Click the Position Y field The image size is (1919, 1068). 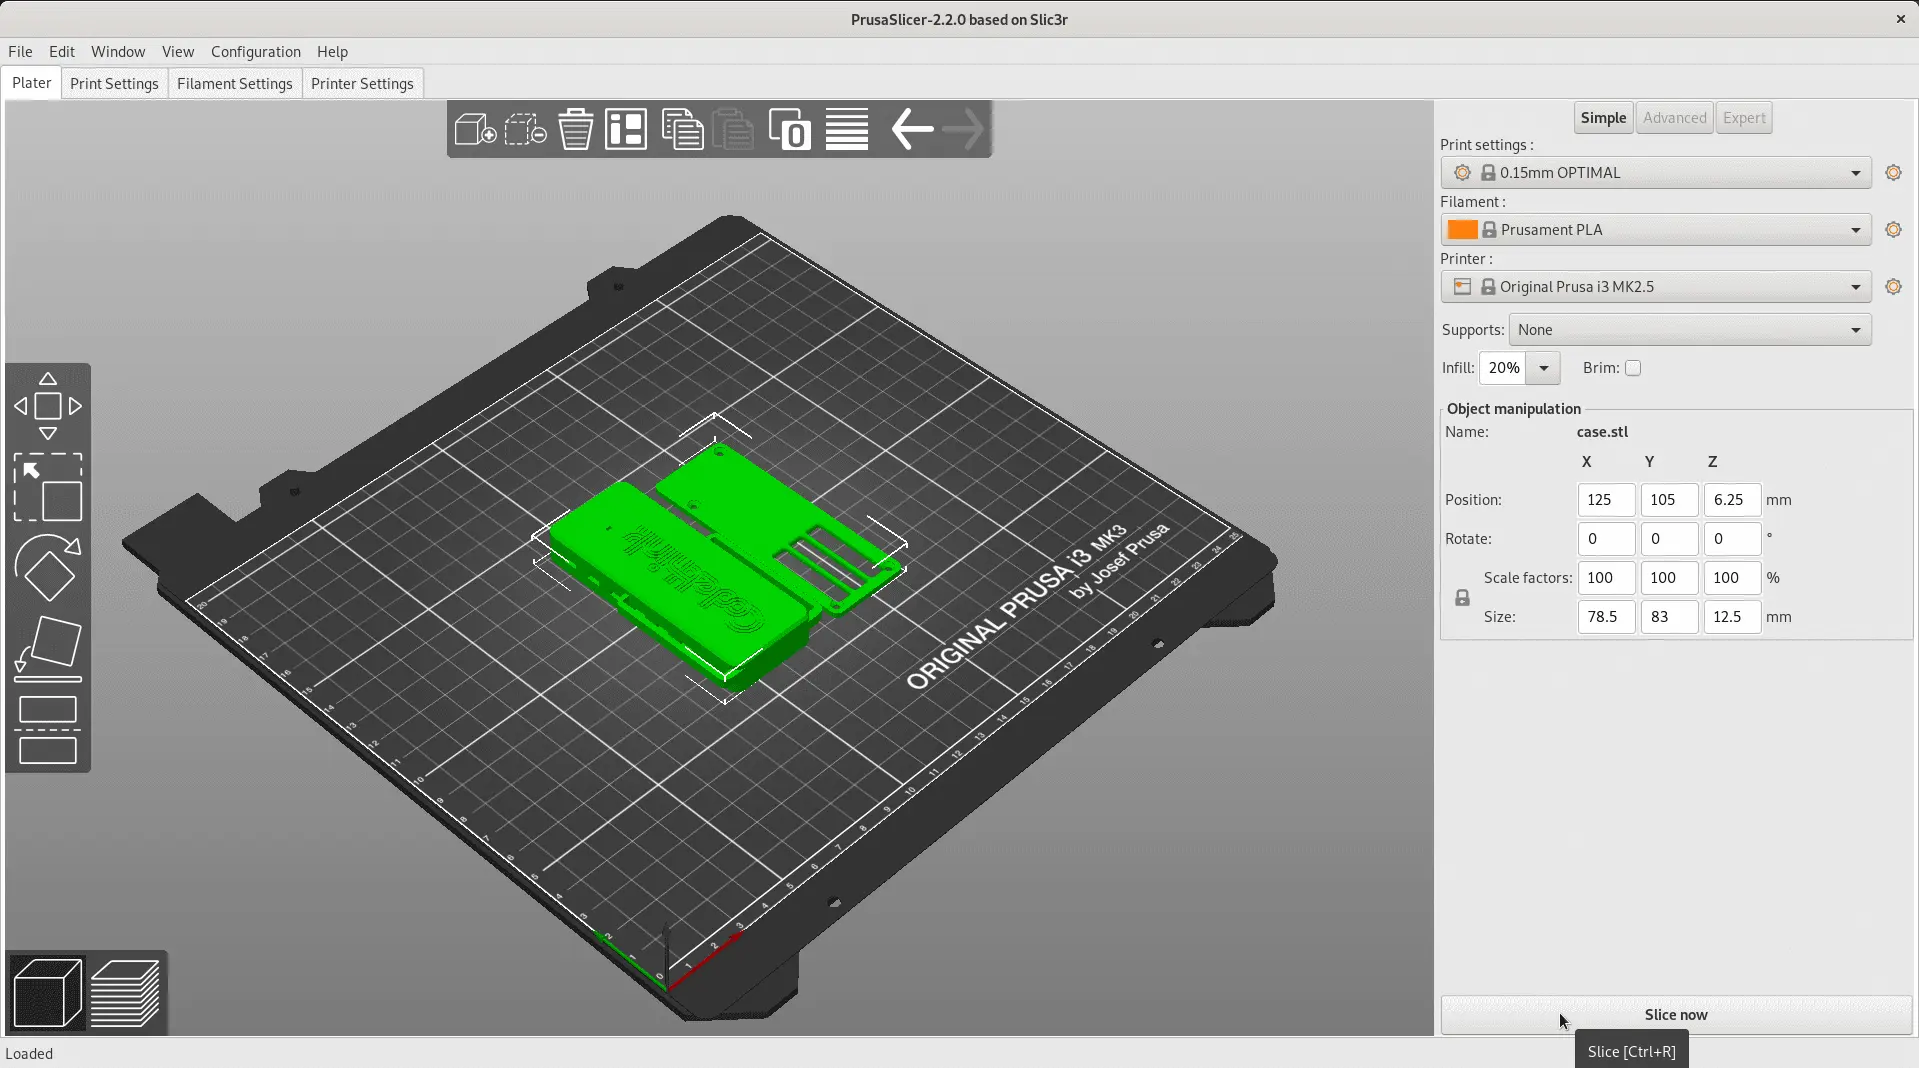tap(1669, 500)
